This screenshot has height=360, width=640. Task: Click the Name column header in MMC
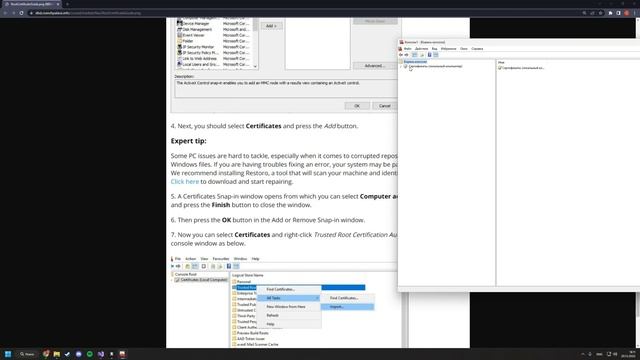coord(501,62)
